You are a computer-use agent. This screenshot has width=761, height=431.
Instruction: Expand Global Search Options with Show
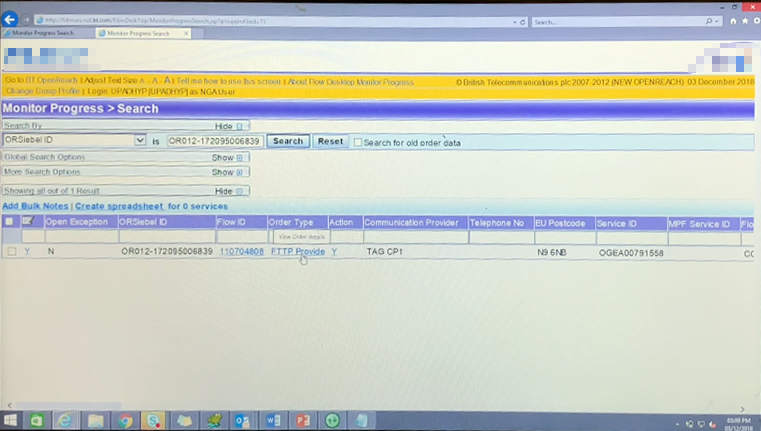point(227,157)
